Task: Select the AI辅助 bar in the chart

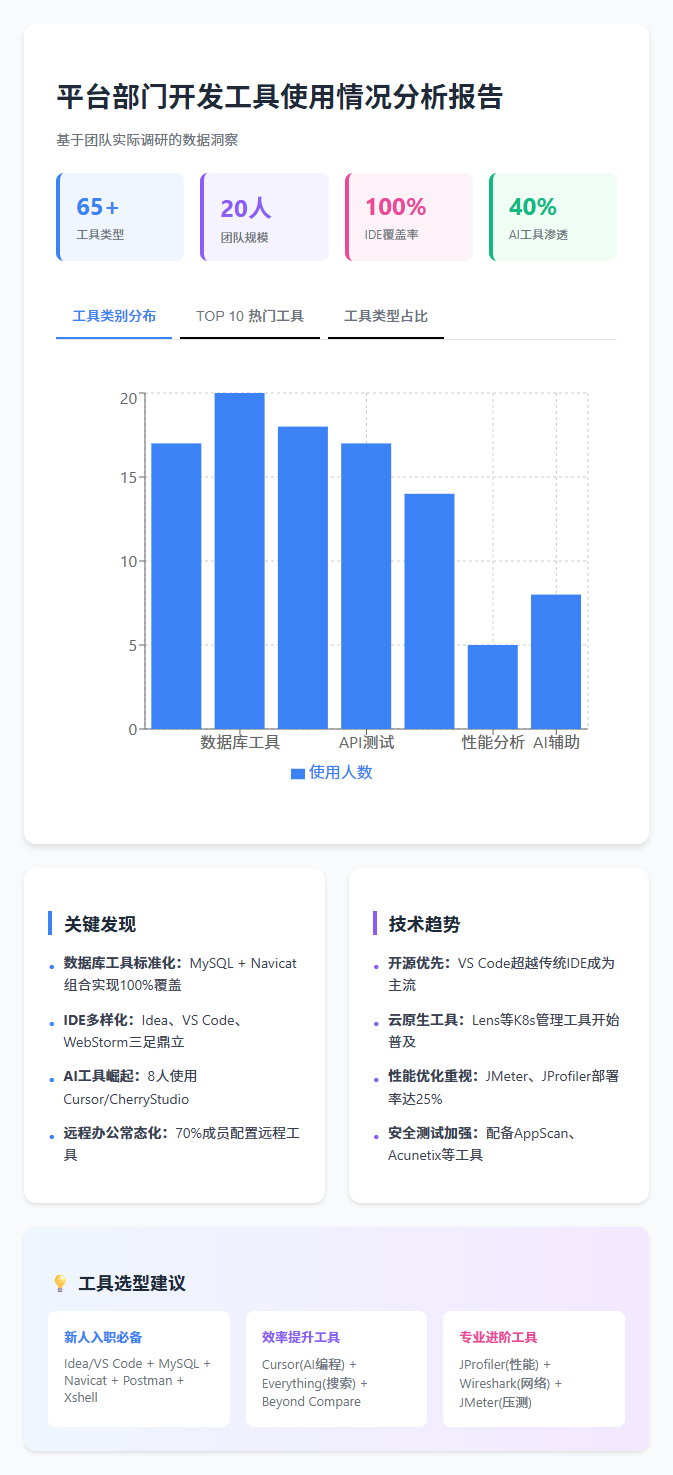Action: pos(556,661)
